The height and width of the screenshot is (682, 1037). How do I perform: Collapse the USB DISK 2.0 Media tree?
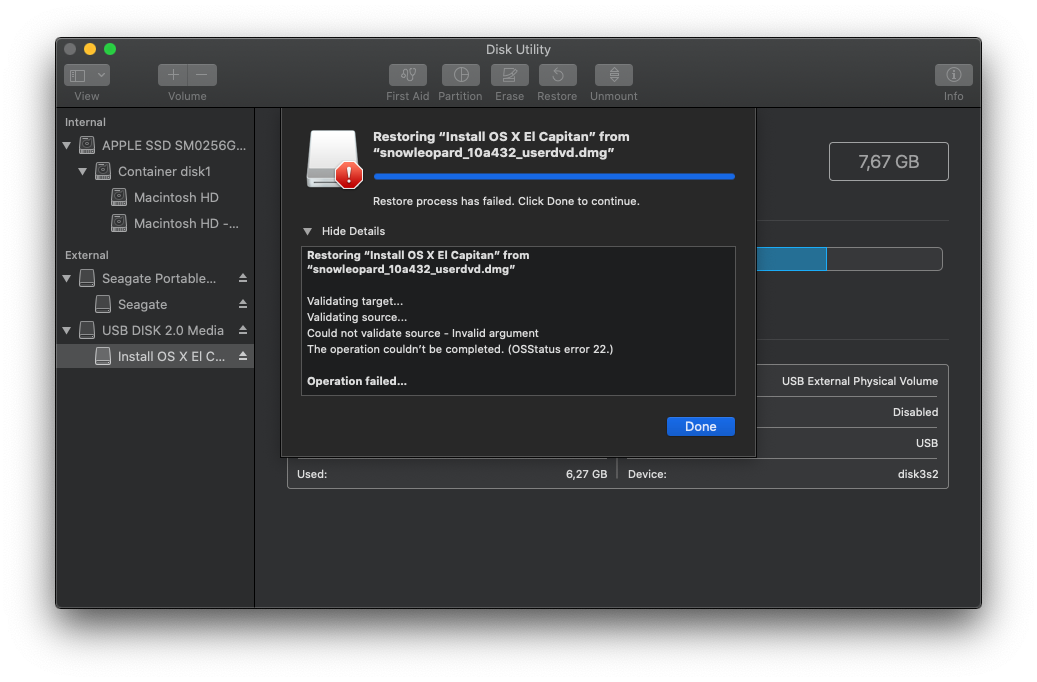pyautogui.click(x=67, y=330)
